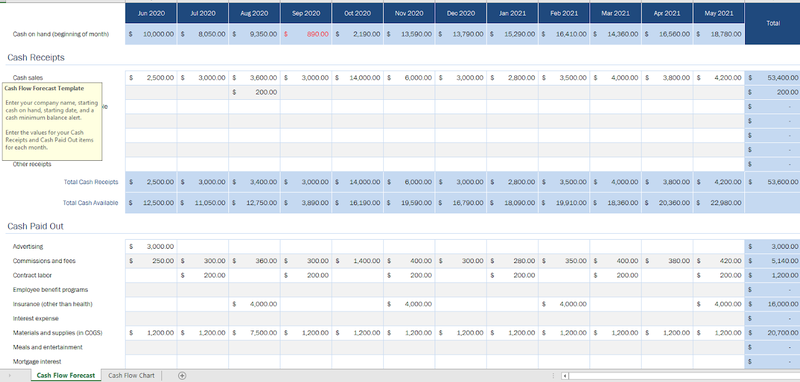Select the Nov 2020 column header
Viewport: 800px width, 382px height.
pos(409,14)
